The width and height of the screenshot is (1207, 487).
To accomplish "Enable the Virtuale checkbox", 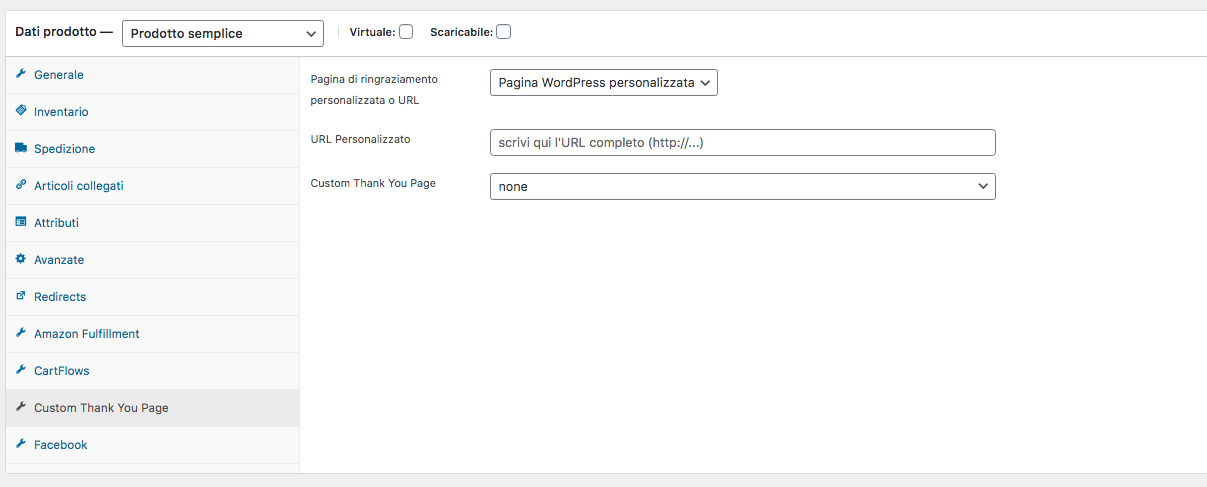I will tap(406, 32).
